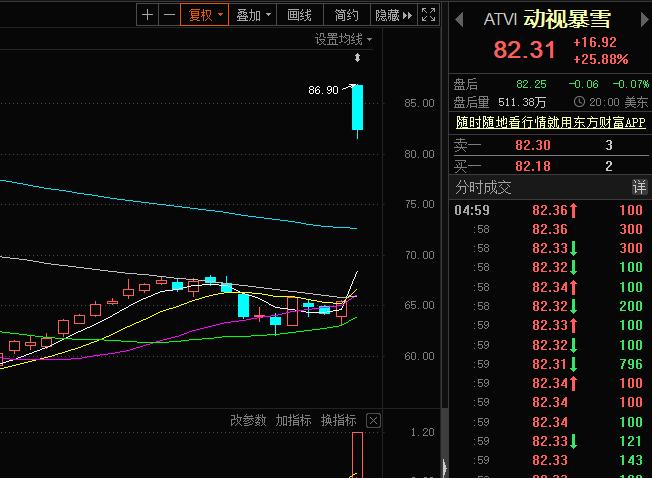Click the last price 82.31
Screen dimensions: 652x478
524,50
